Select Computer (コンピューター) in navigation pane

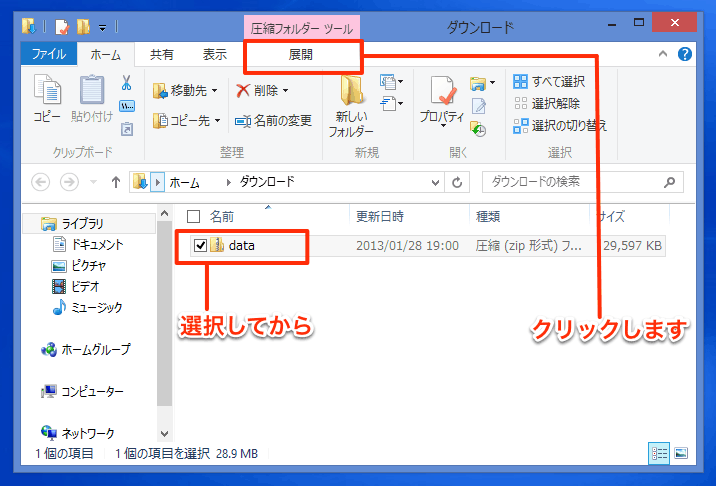(82, 391)
